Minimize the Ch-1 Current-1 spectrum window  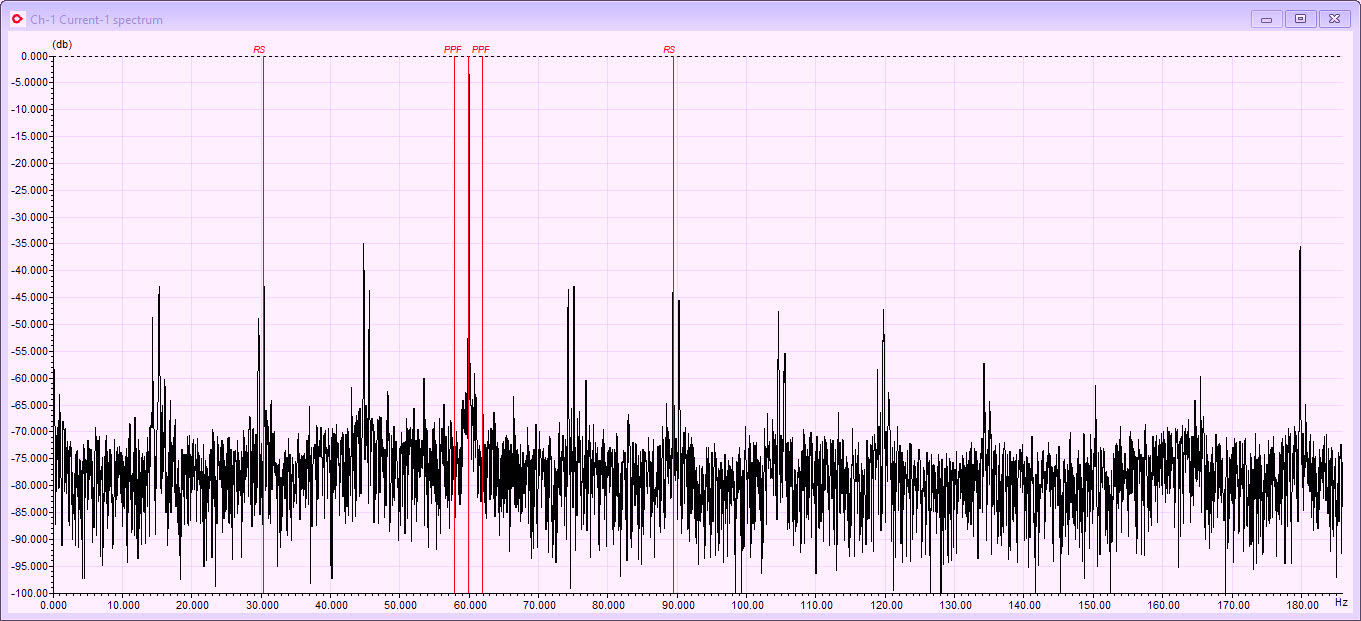tap(1266, 19)
